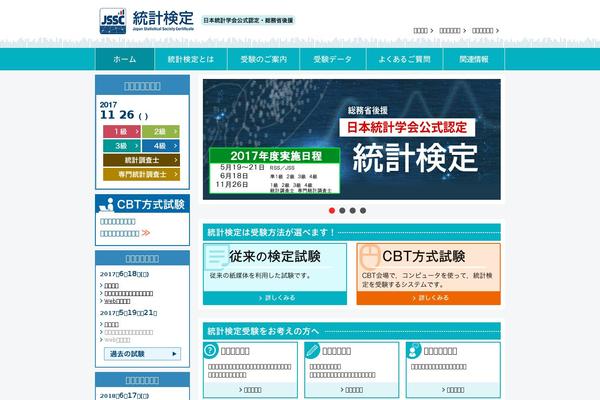Click second top-right header utility link
The image size is (600, 400).
pos(452,31)
